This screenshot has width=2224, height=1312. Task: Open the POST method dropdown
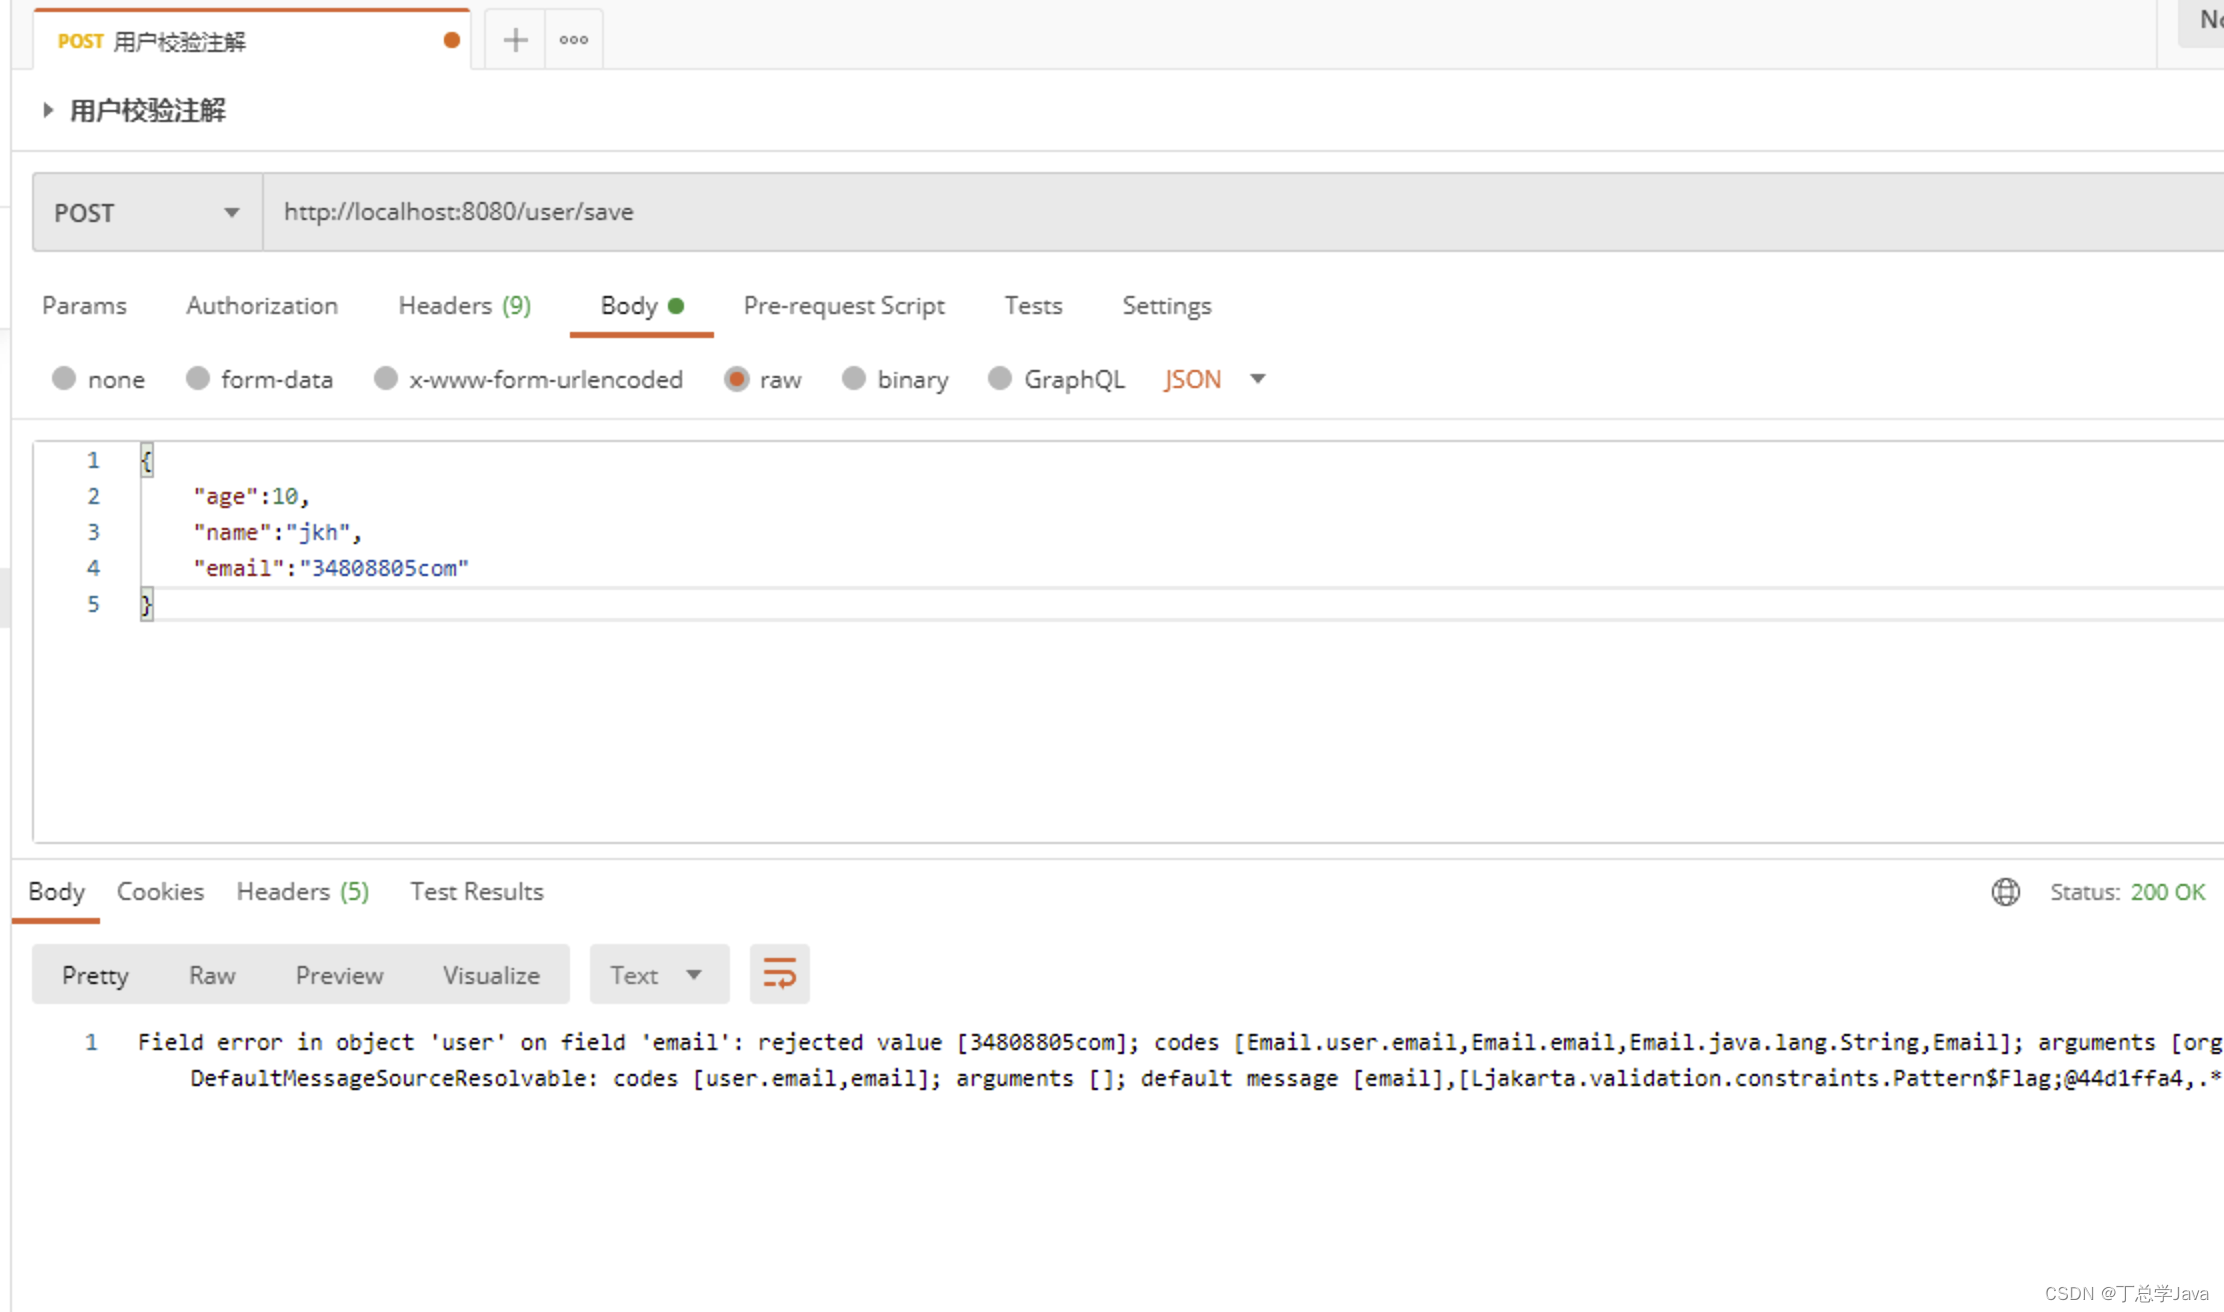(148, 212)
